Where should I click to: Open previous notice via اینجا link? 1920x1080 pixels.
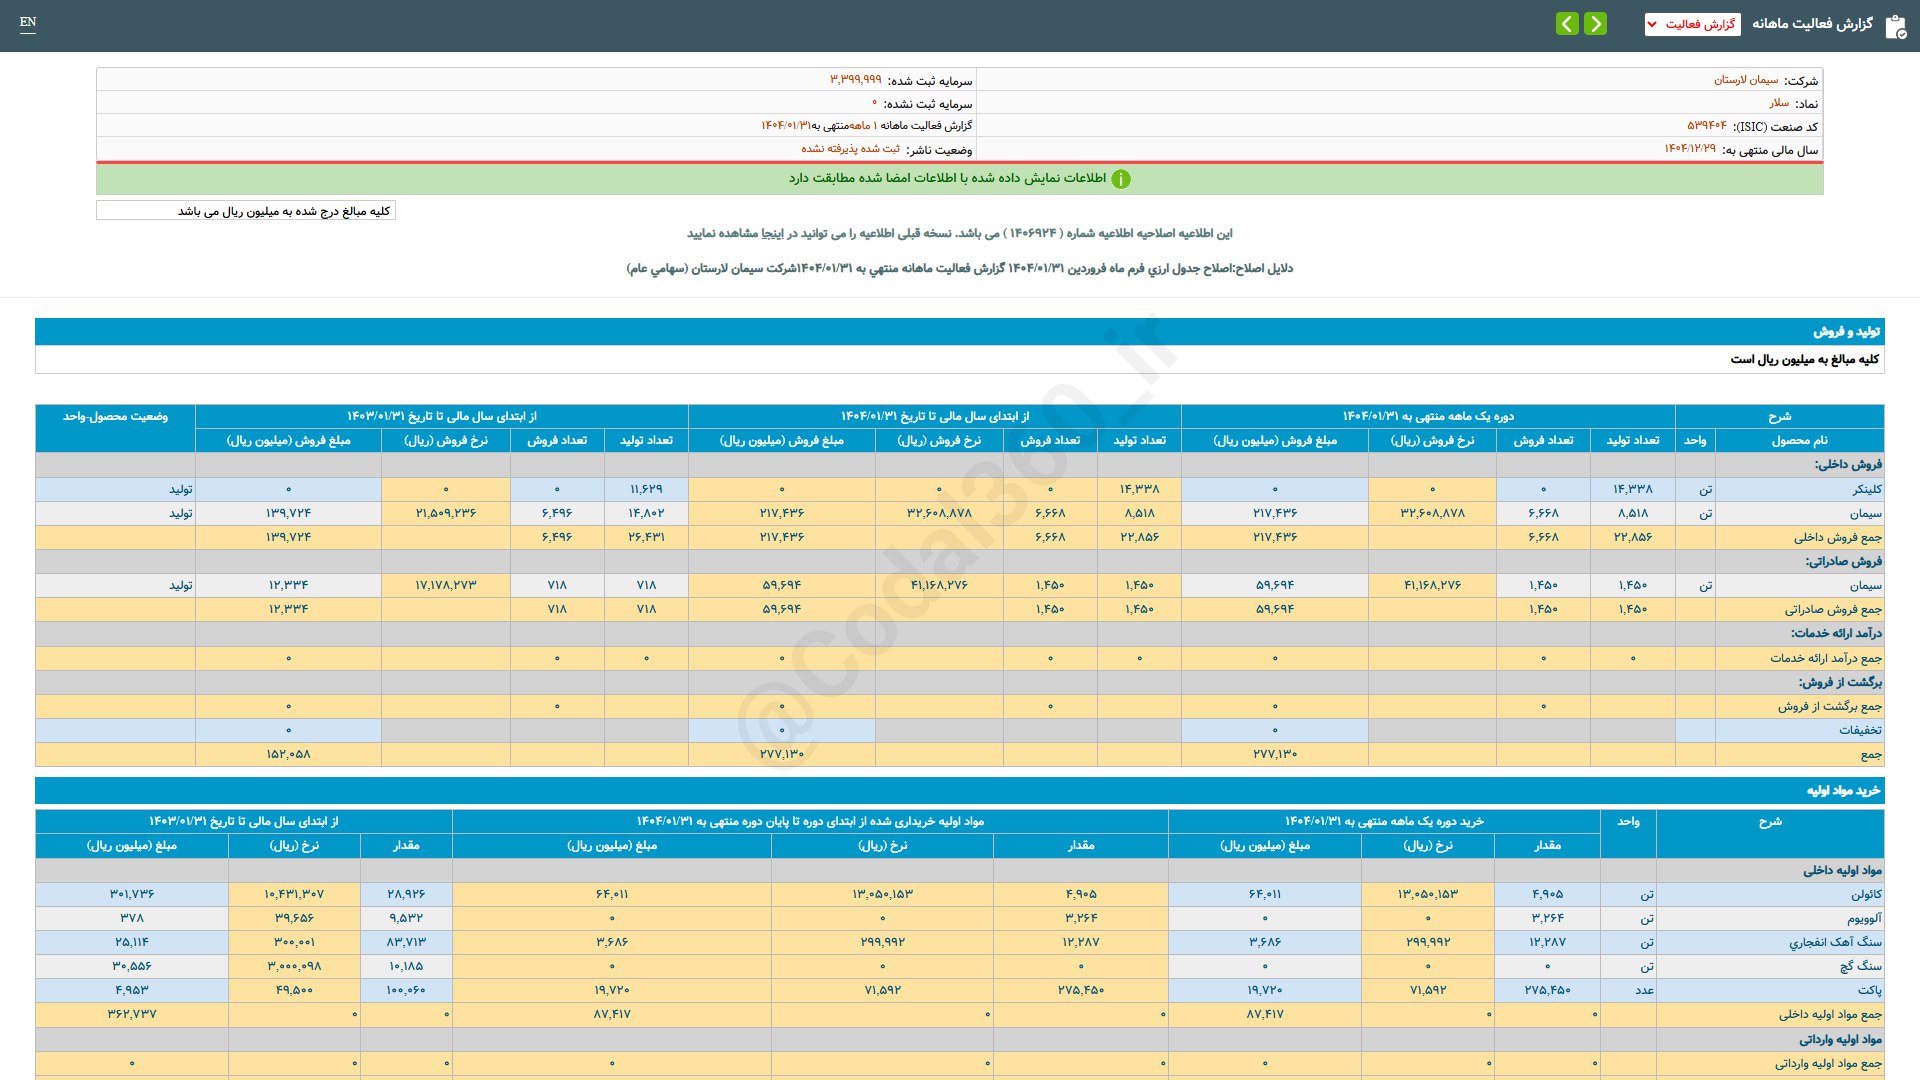coord(772,233)
